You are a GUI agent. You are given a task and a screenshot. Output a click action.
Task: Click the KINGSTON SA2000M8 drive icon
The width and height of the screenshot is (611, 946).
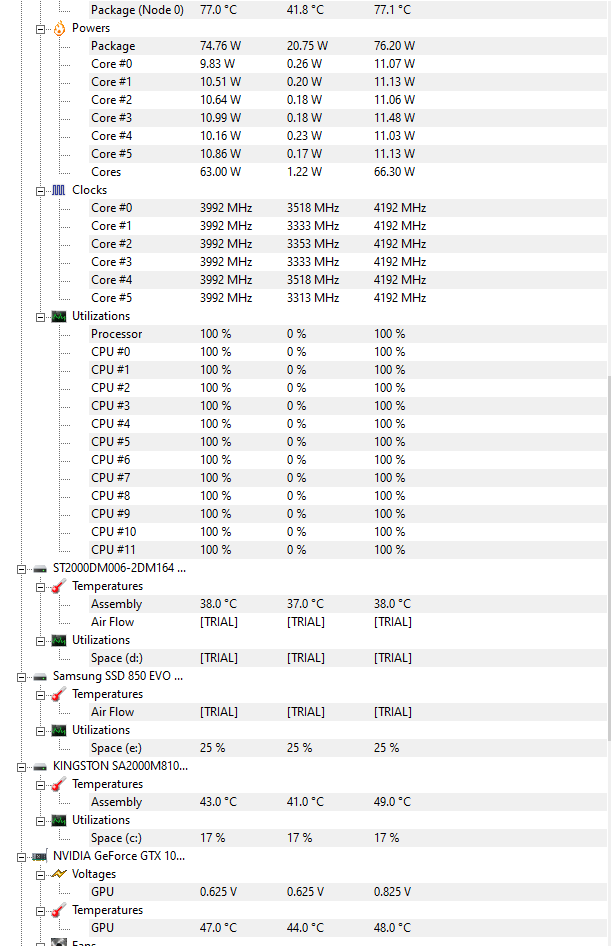(40, 766)
